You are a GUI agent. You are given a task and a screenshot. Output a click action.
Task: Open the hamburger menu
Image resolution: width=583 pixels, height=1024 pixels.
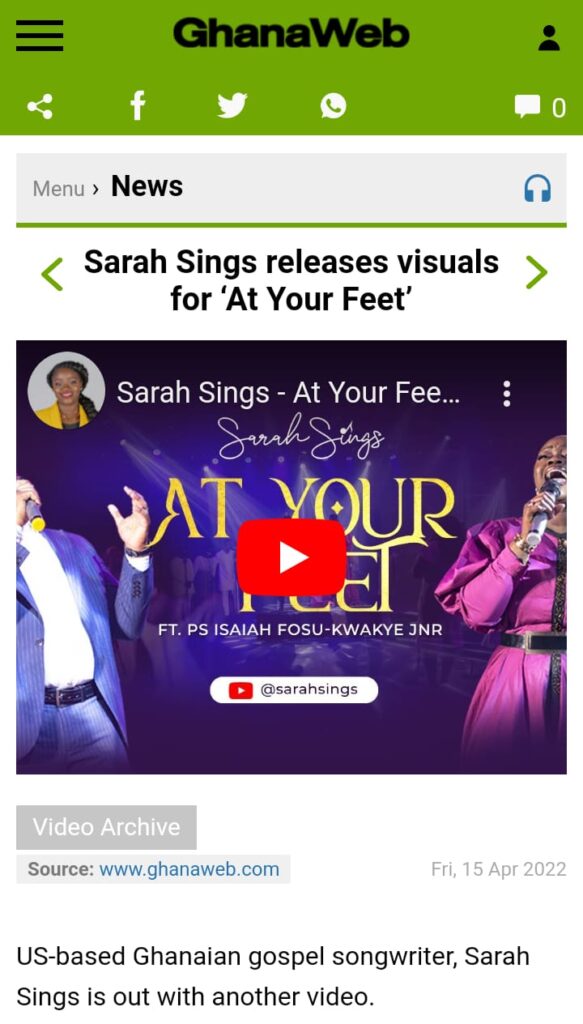click(40, 35)
